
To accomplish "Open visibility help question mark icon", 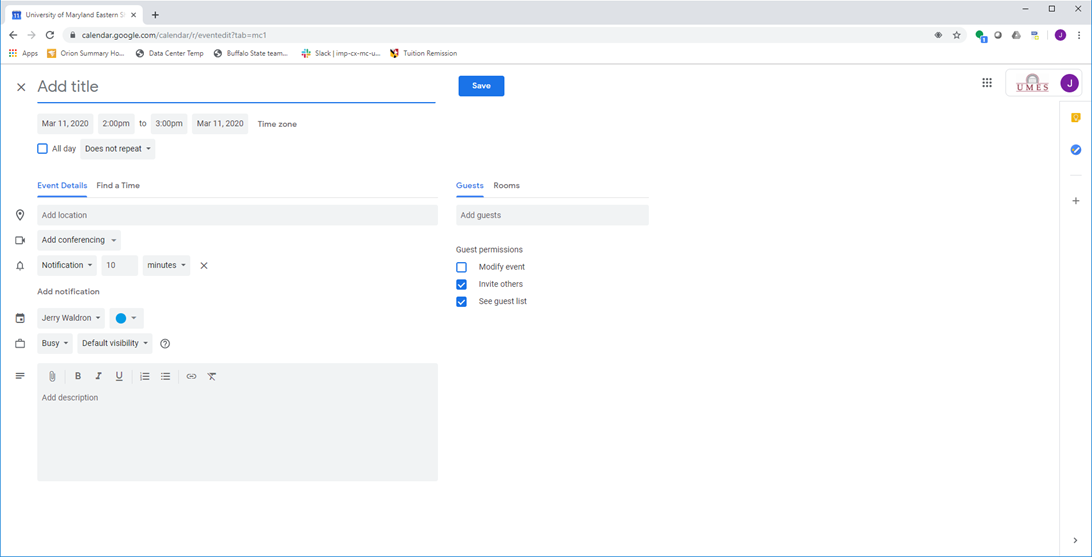I will [165, 343].
